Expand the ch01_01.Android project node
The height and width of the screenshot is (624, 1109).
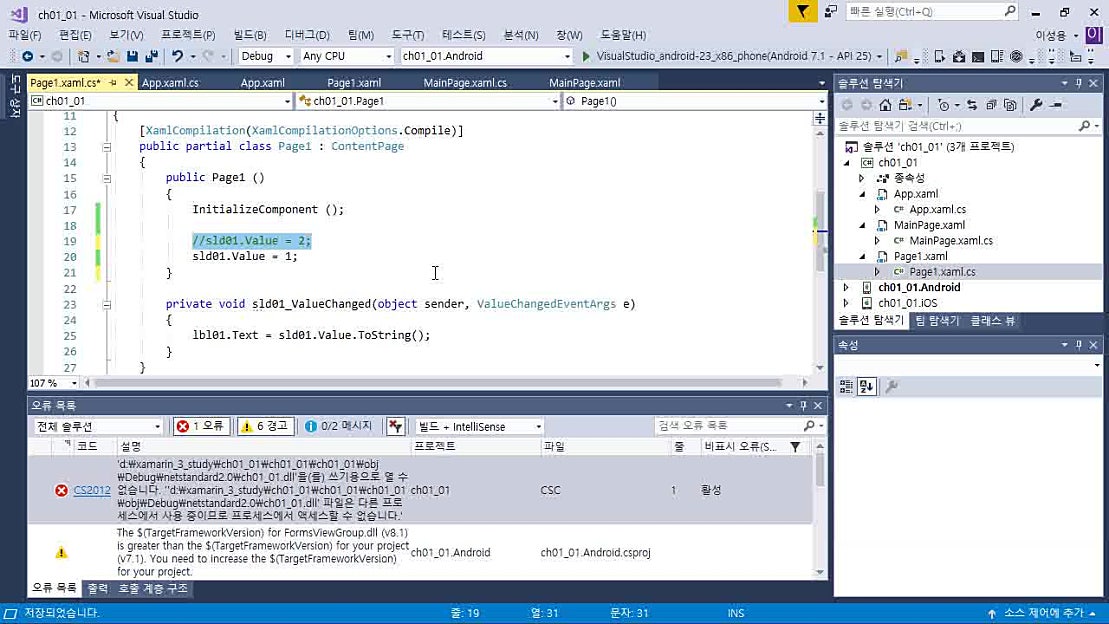pos(847,288)
